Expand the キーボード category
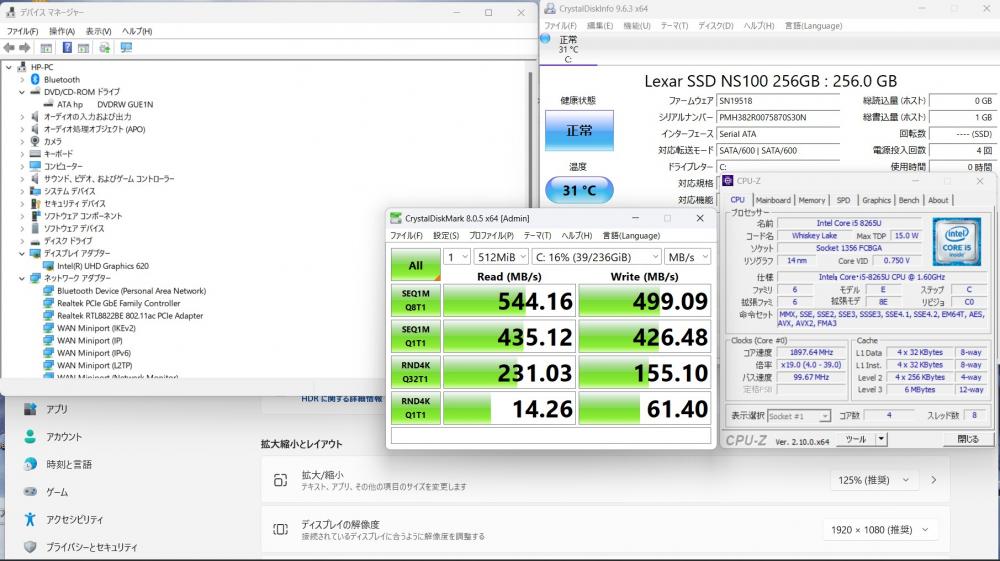The width and height of the screenshot is (1000, 561). 22,154
